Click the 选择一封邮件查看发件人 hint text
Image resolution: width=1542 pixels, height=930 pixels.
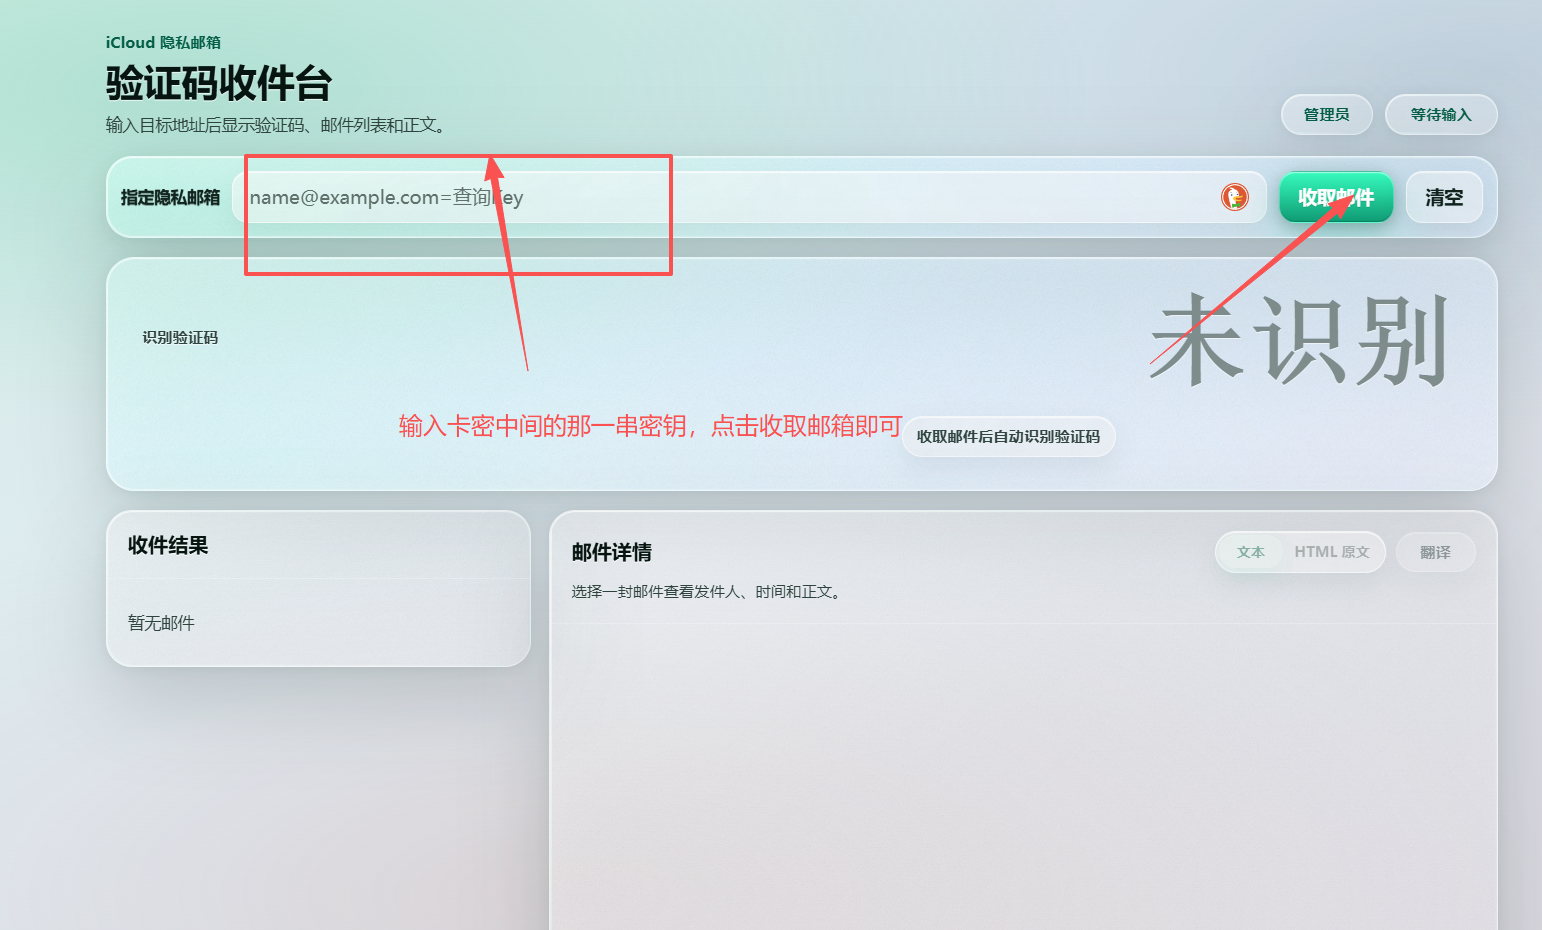pos(708,591)
